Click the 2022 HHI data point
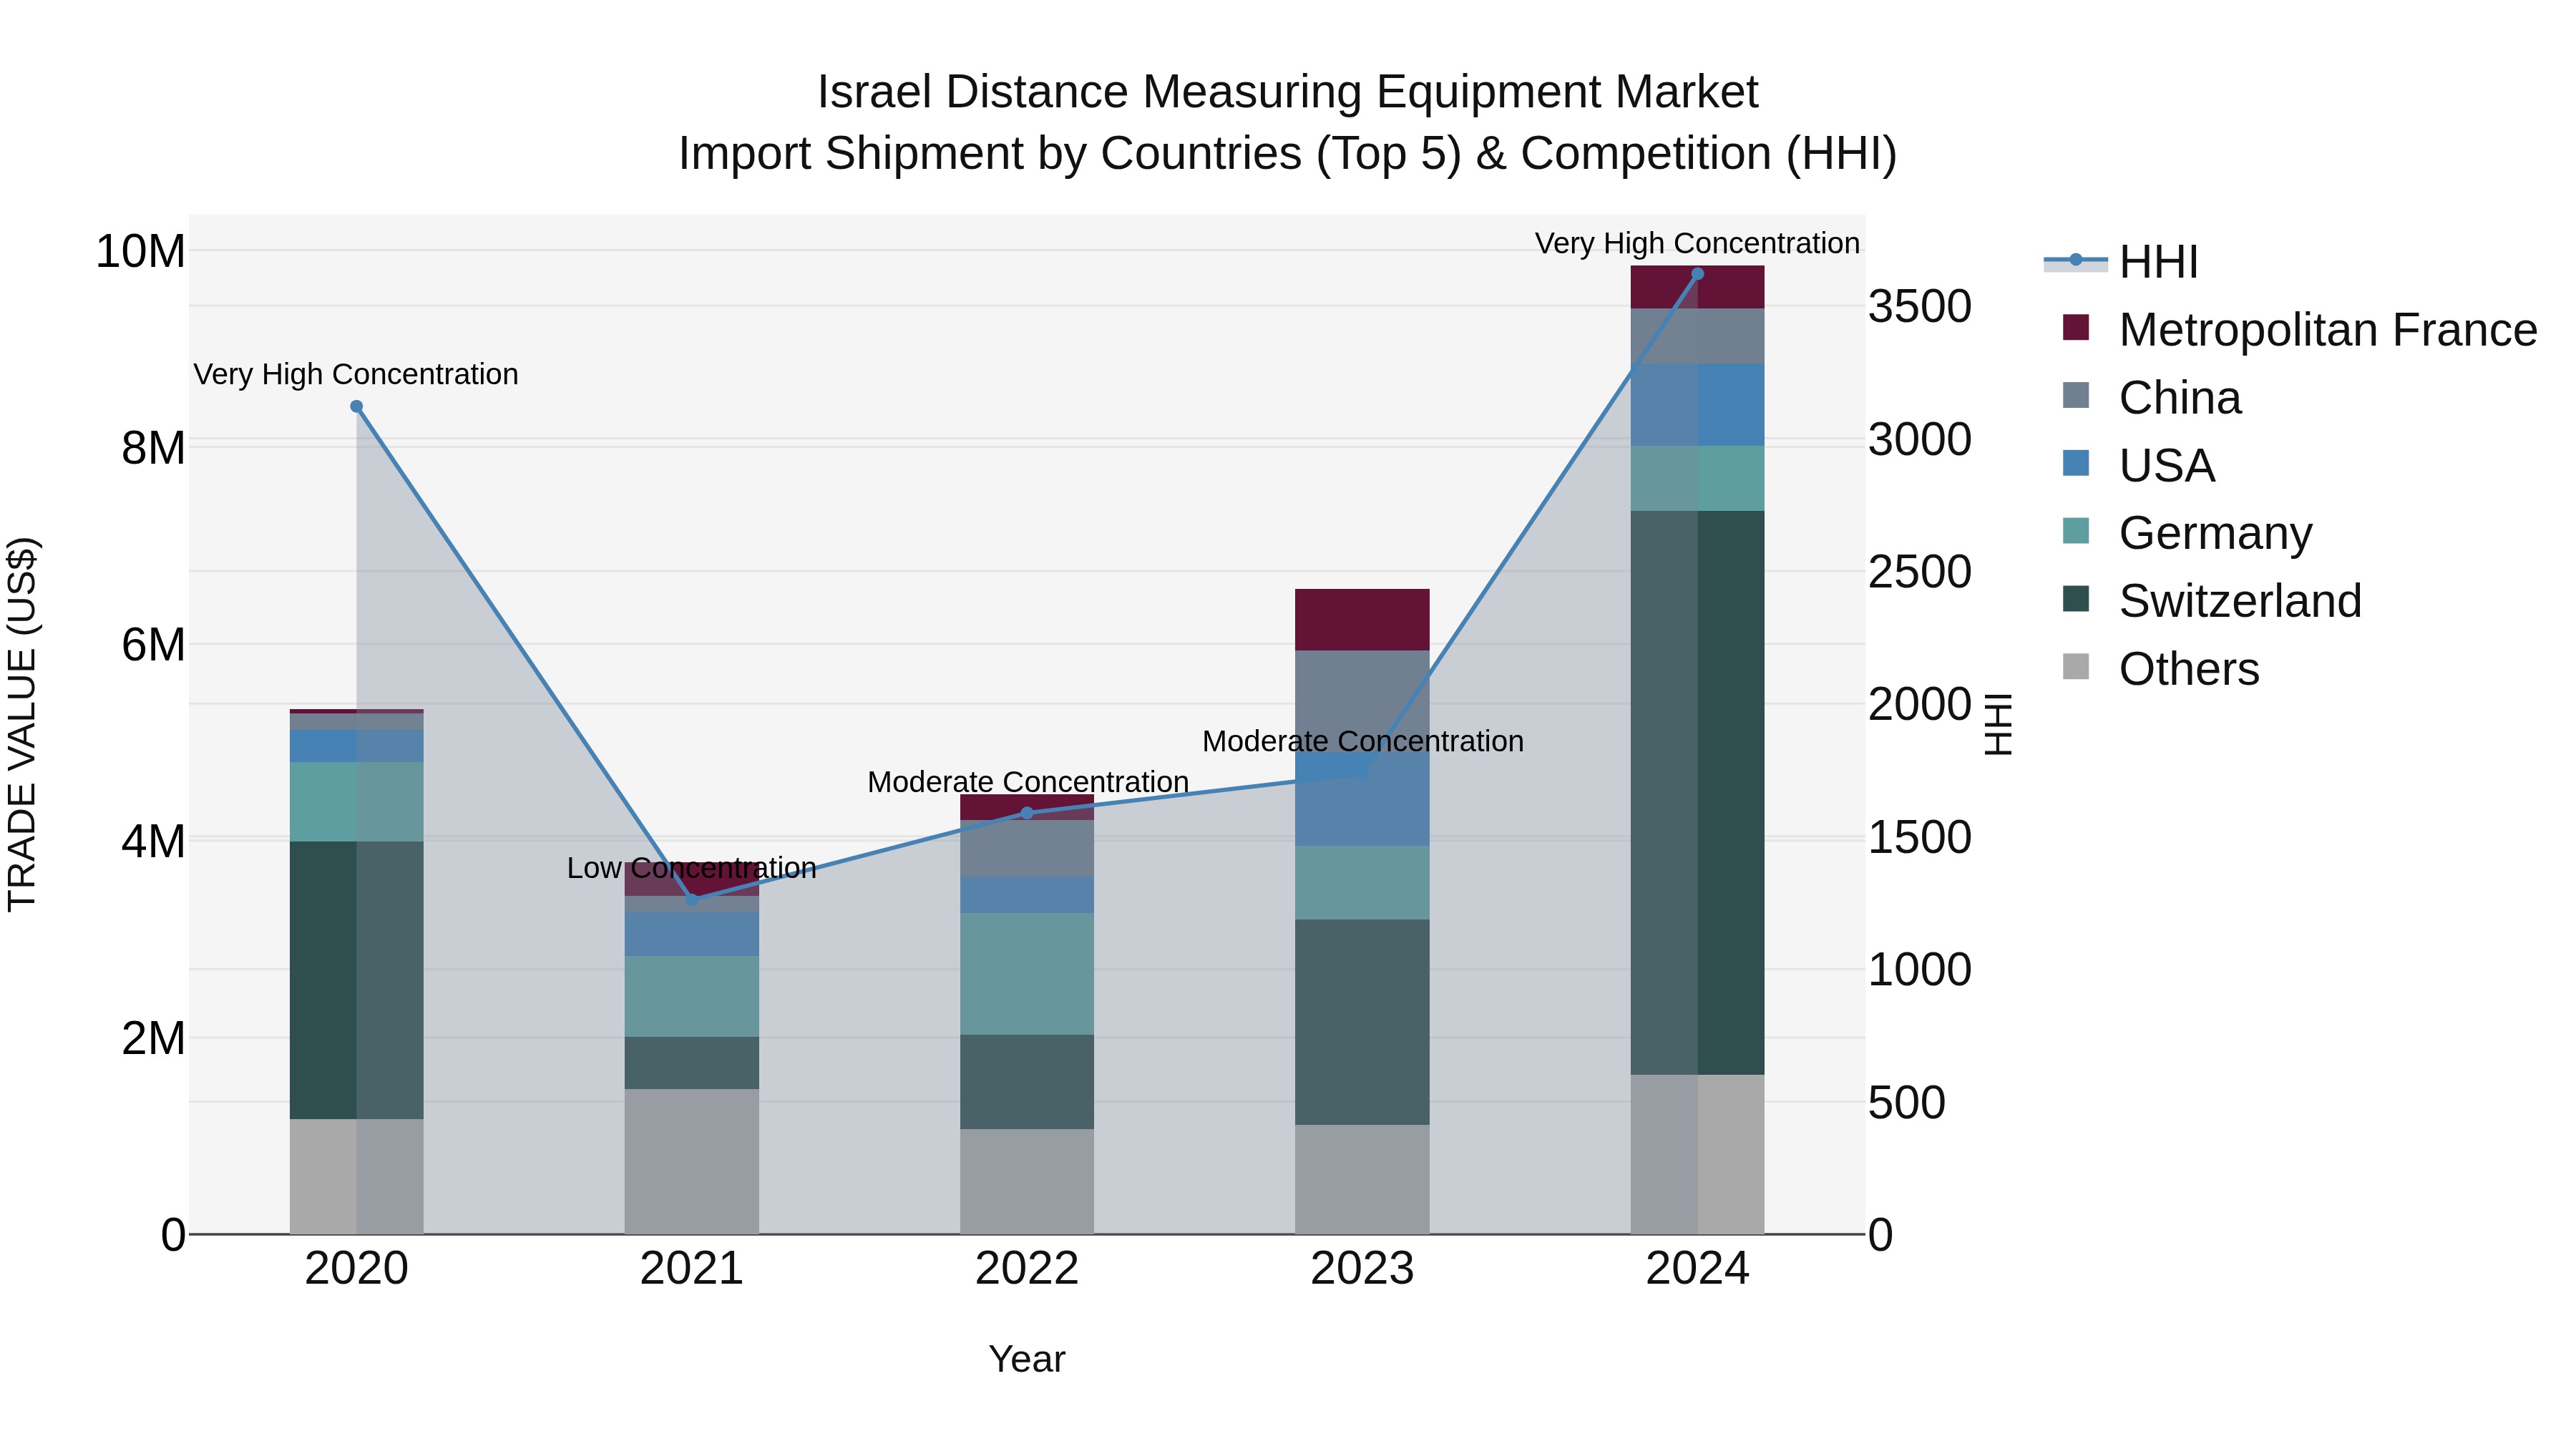Image resolution: width=2576 pixels, height=1449 pixels. [x=1027, y=813]
